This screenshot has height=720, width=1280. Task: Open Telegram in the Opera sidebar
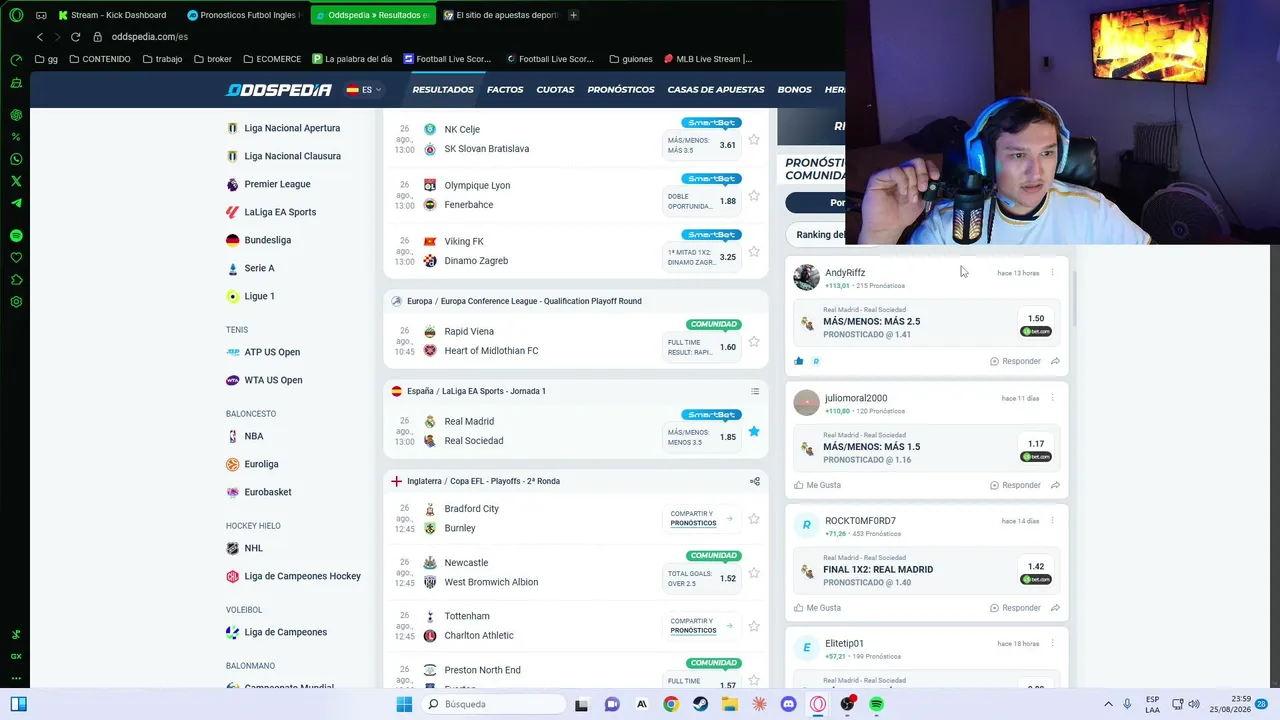point(16,203)
